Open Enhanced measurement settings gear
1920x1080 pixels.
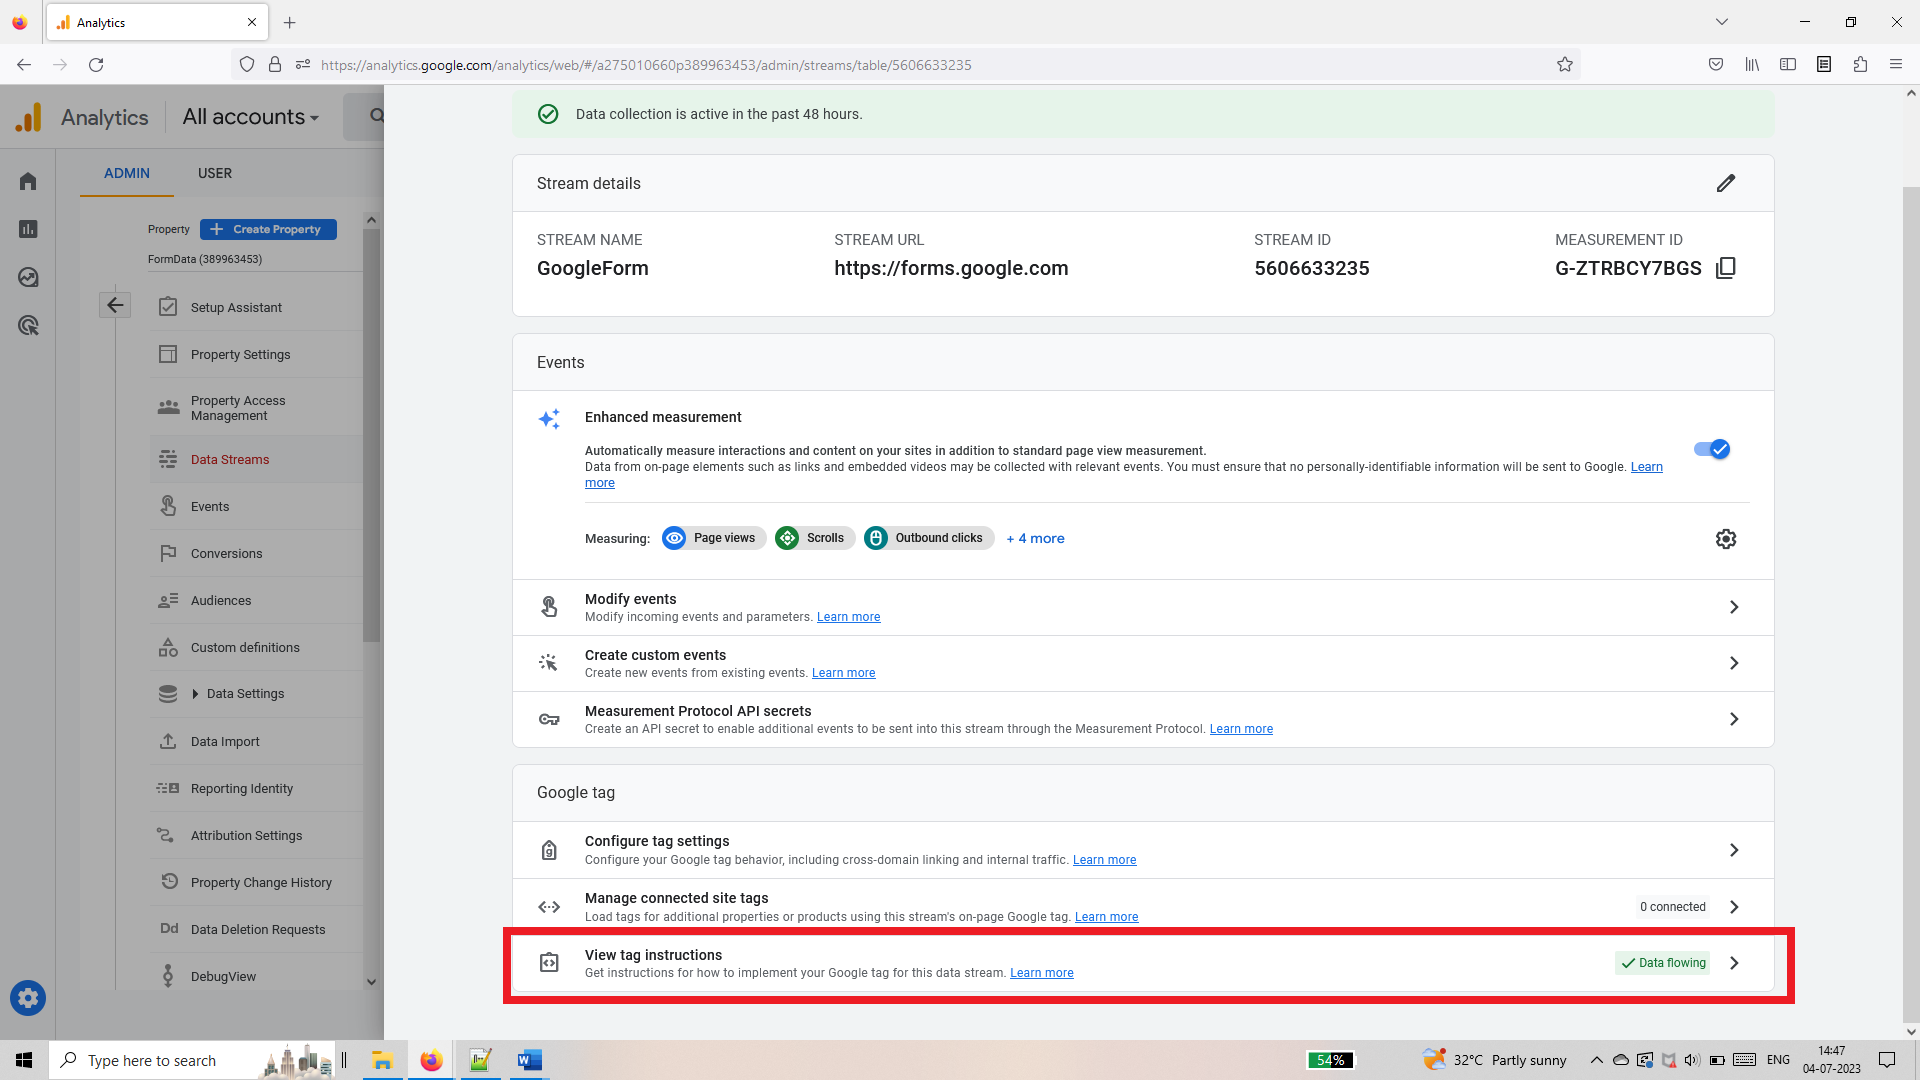1726,539
